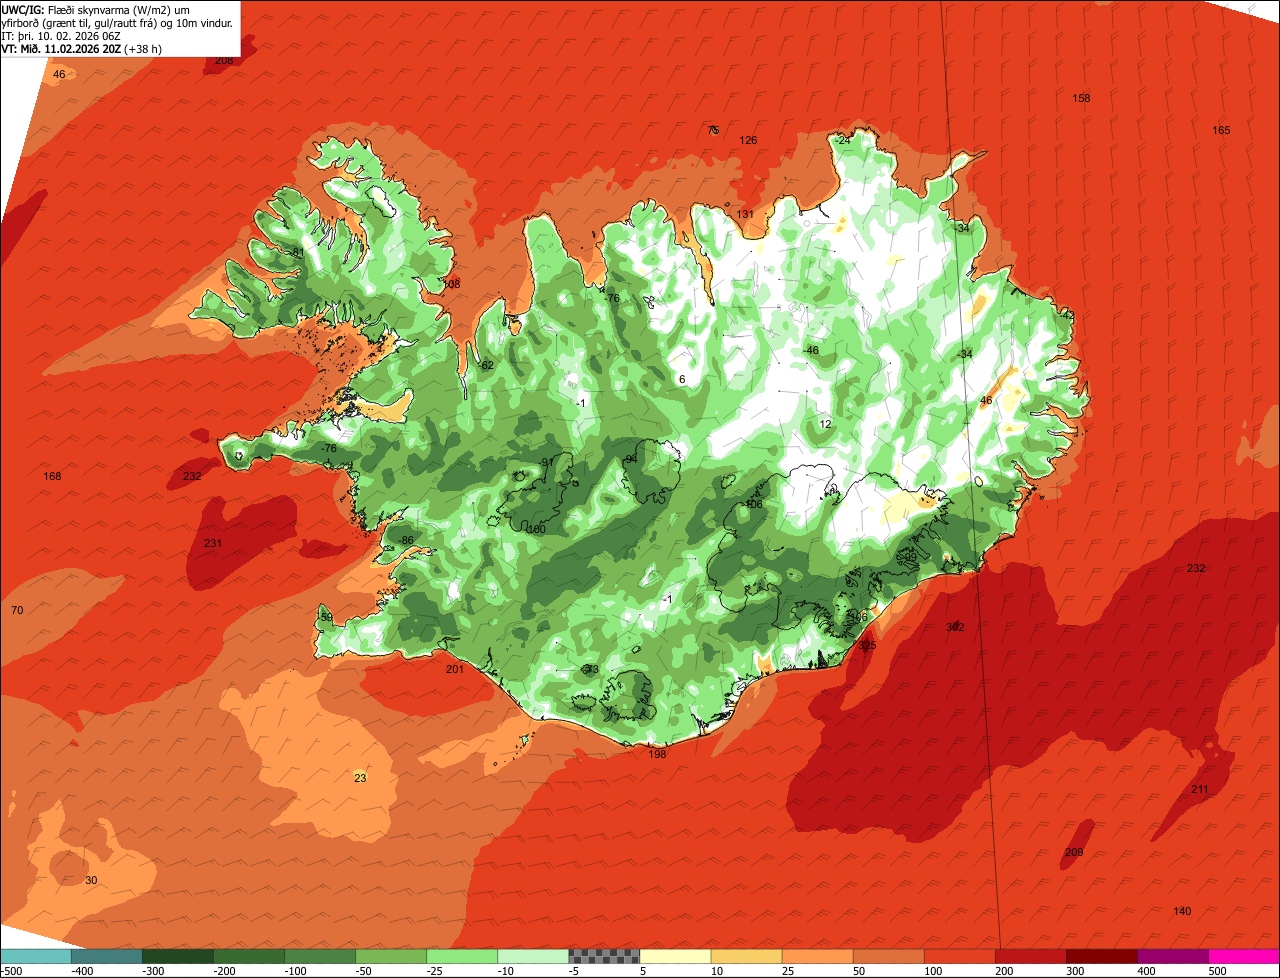Screen dimensions: 1280x978
Task: Click the 'VT: Mið. 11.02.2026 20Z (+38 h)' line
Action: coord(82,48)
